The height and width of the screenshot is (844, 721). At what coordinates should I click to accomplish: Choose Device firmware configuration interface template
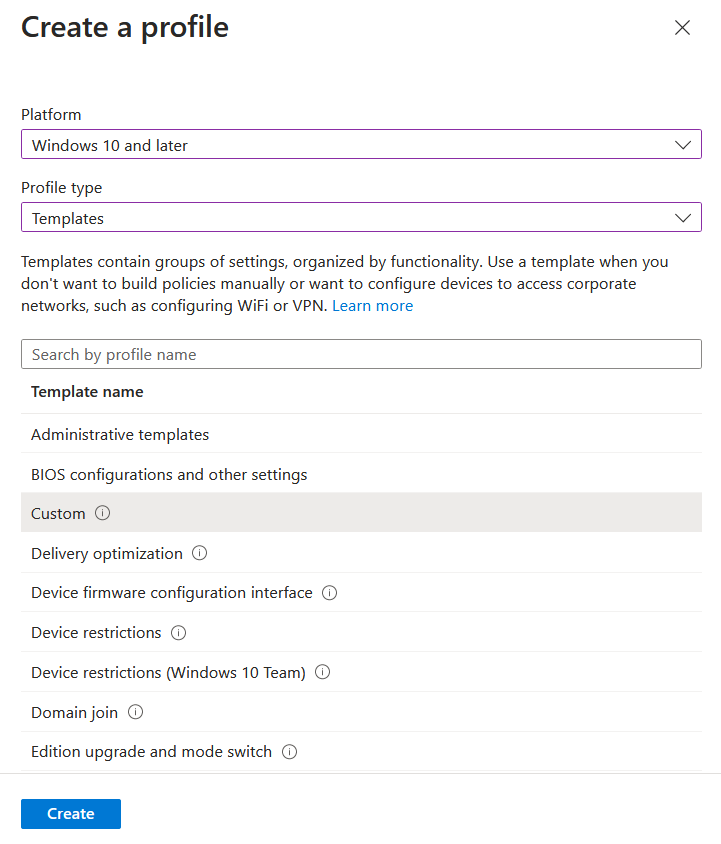click(172, 593)
